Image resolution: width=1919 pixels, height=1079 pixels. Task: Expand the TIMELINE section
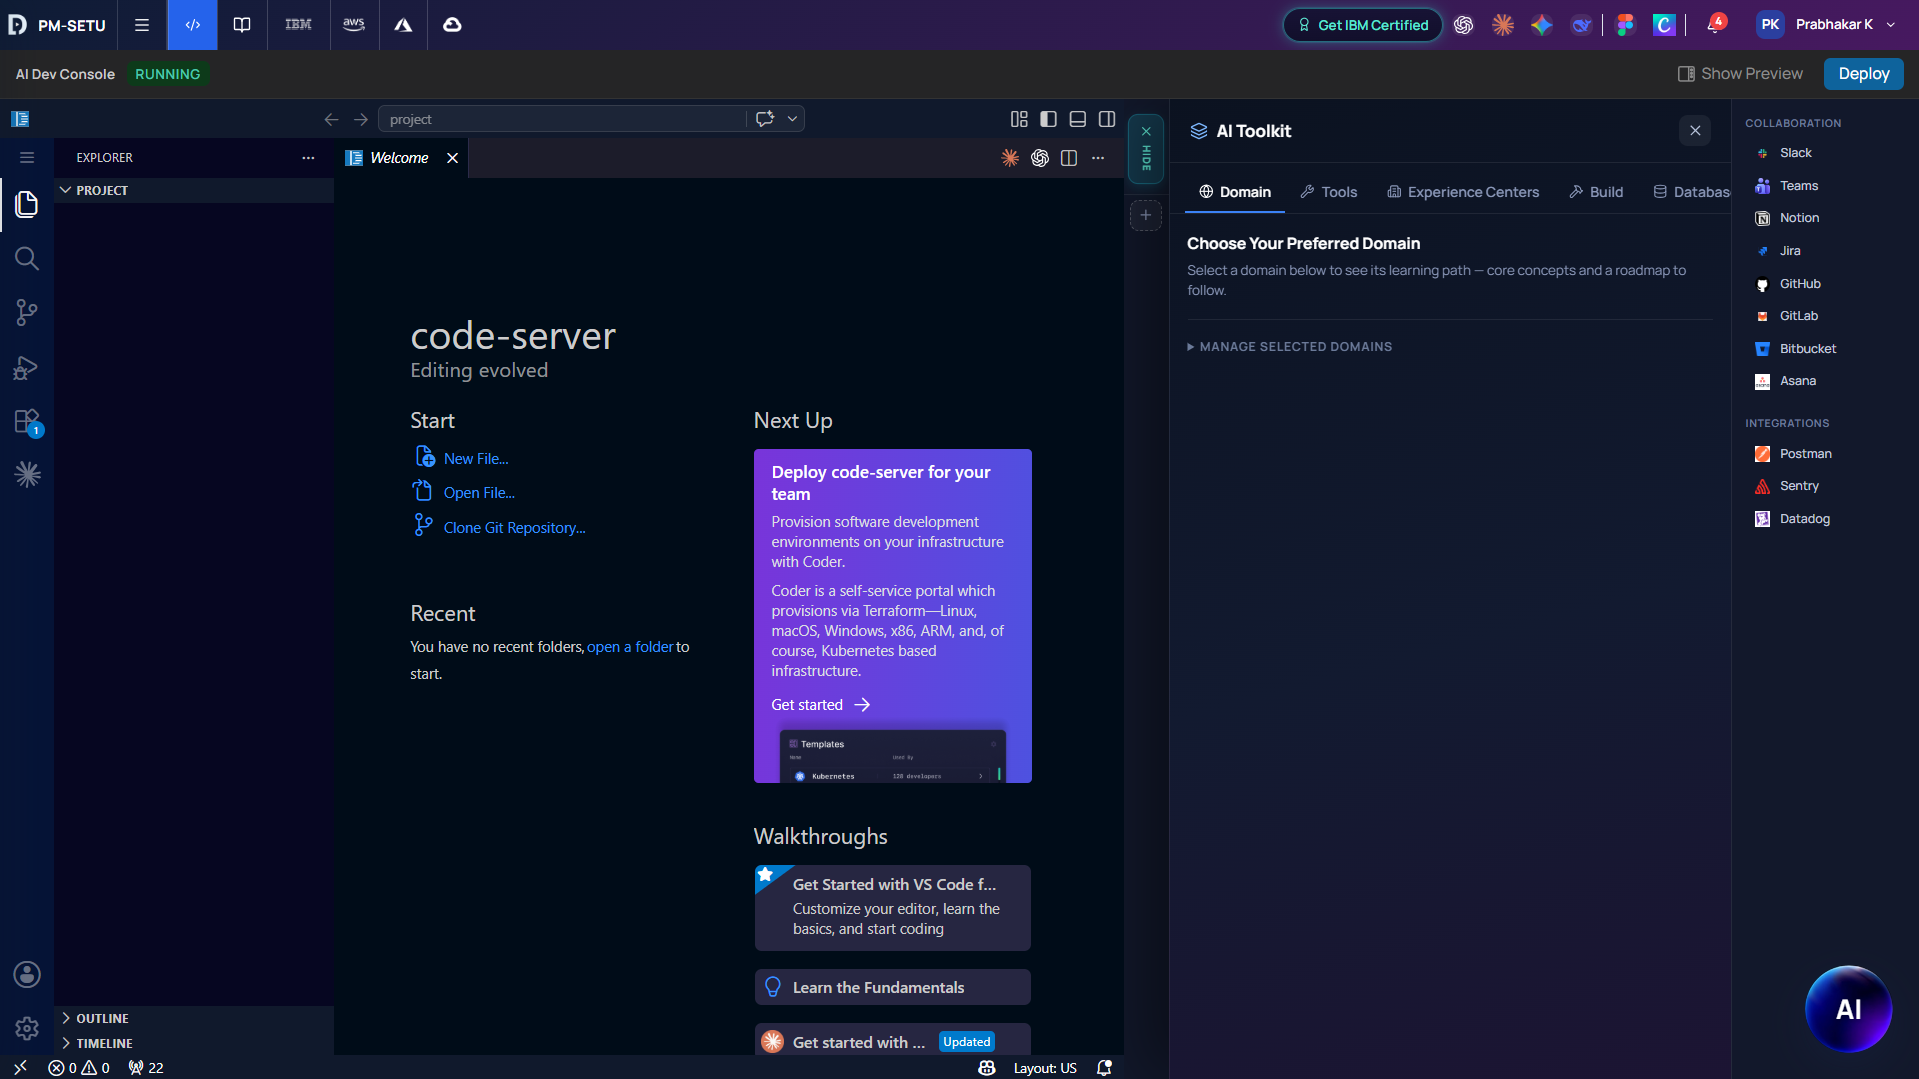click(194, 1043)
